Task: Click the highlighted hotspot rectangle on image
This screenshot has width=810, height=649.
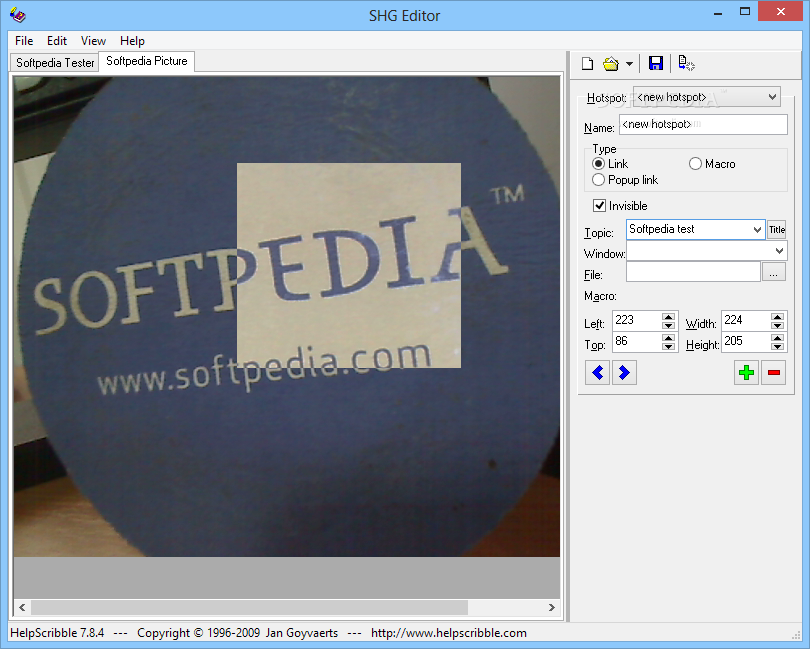Action: pyautogui.click(x=349, y=266)
